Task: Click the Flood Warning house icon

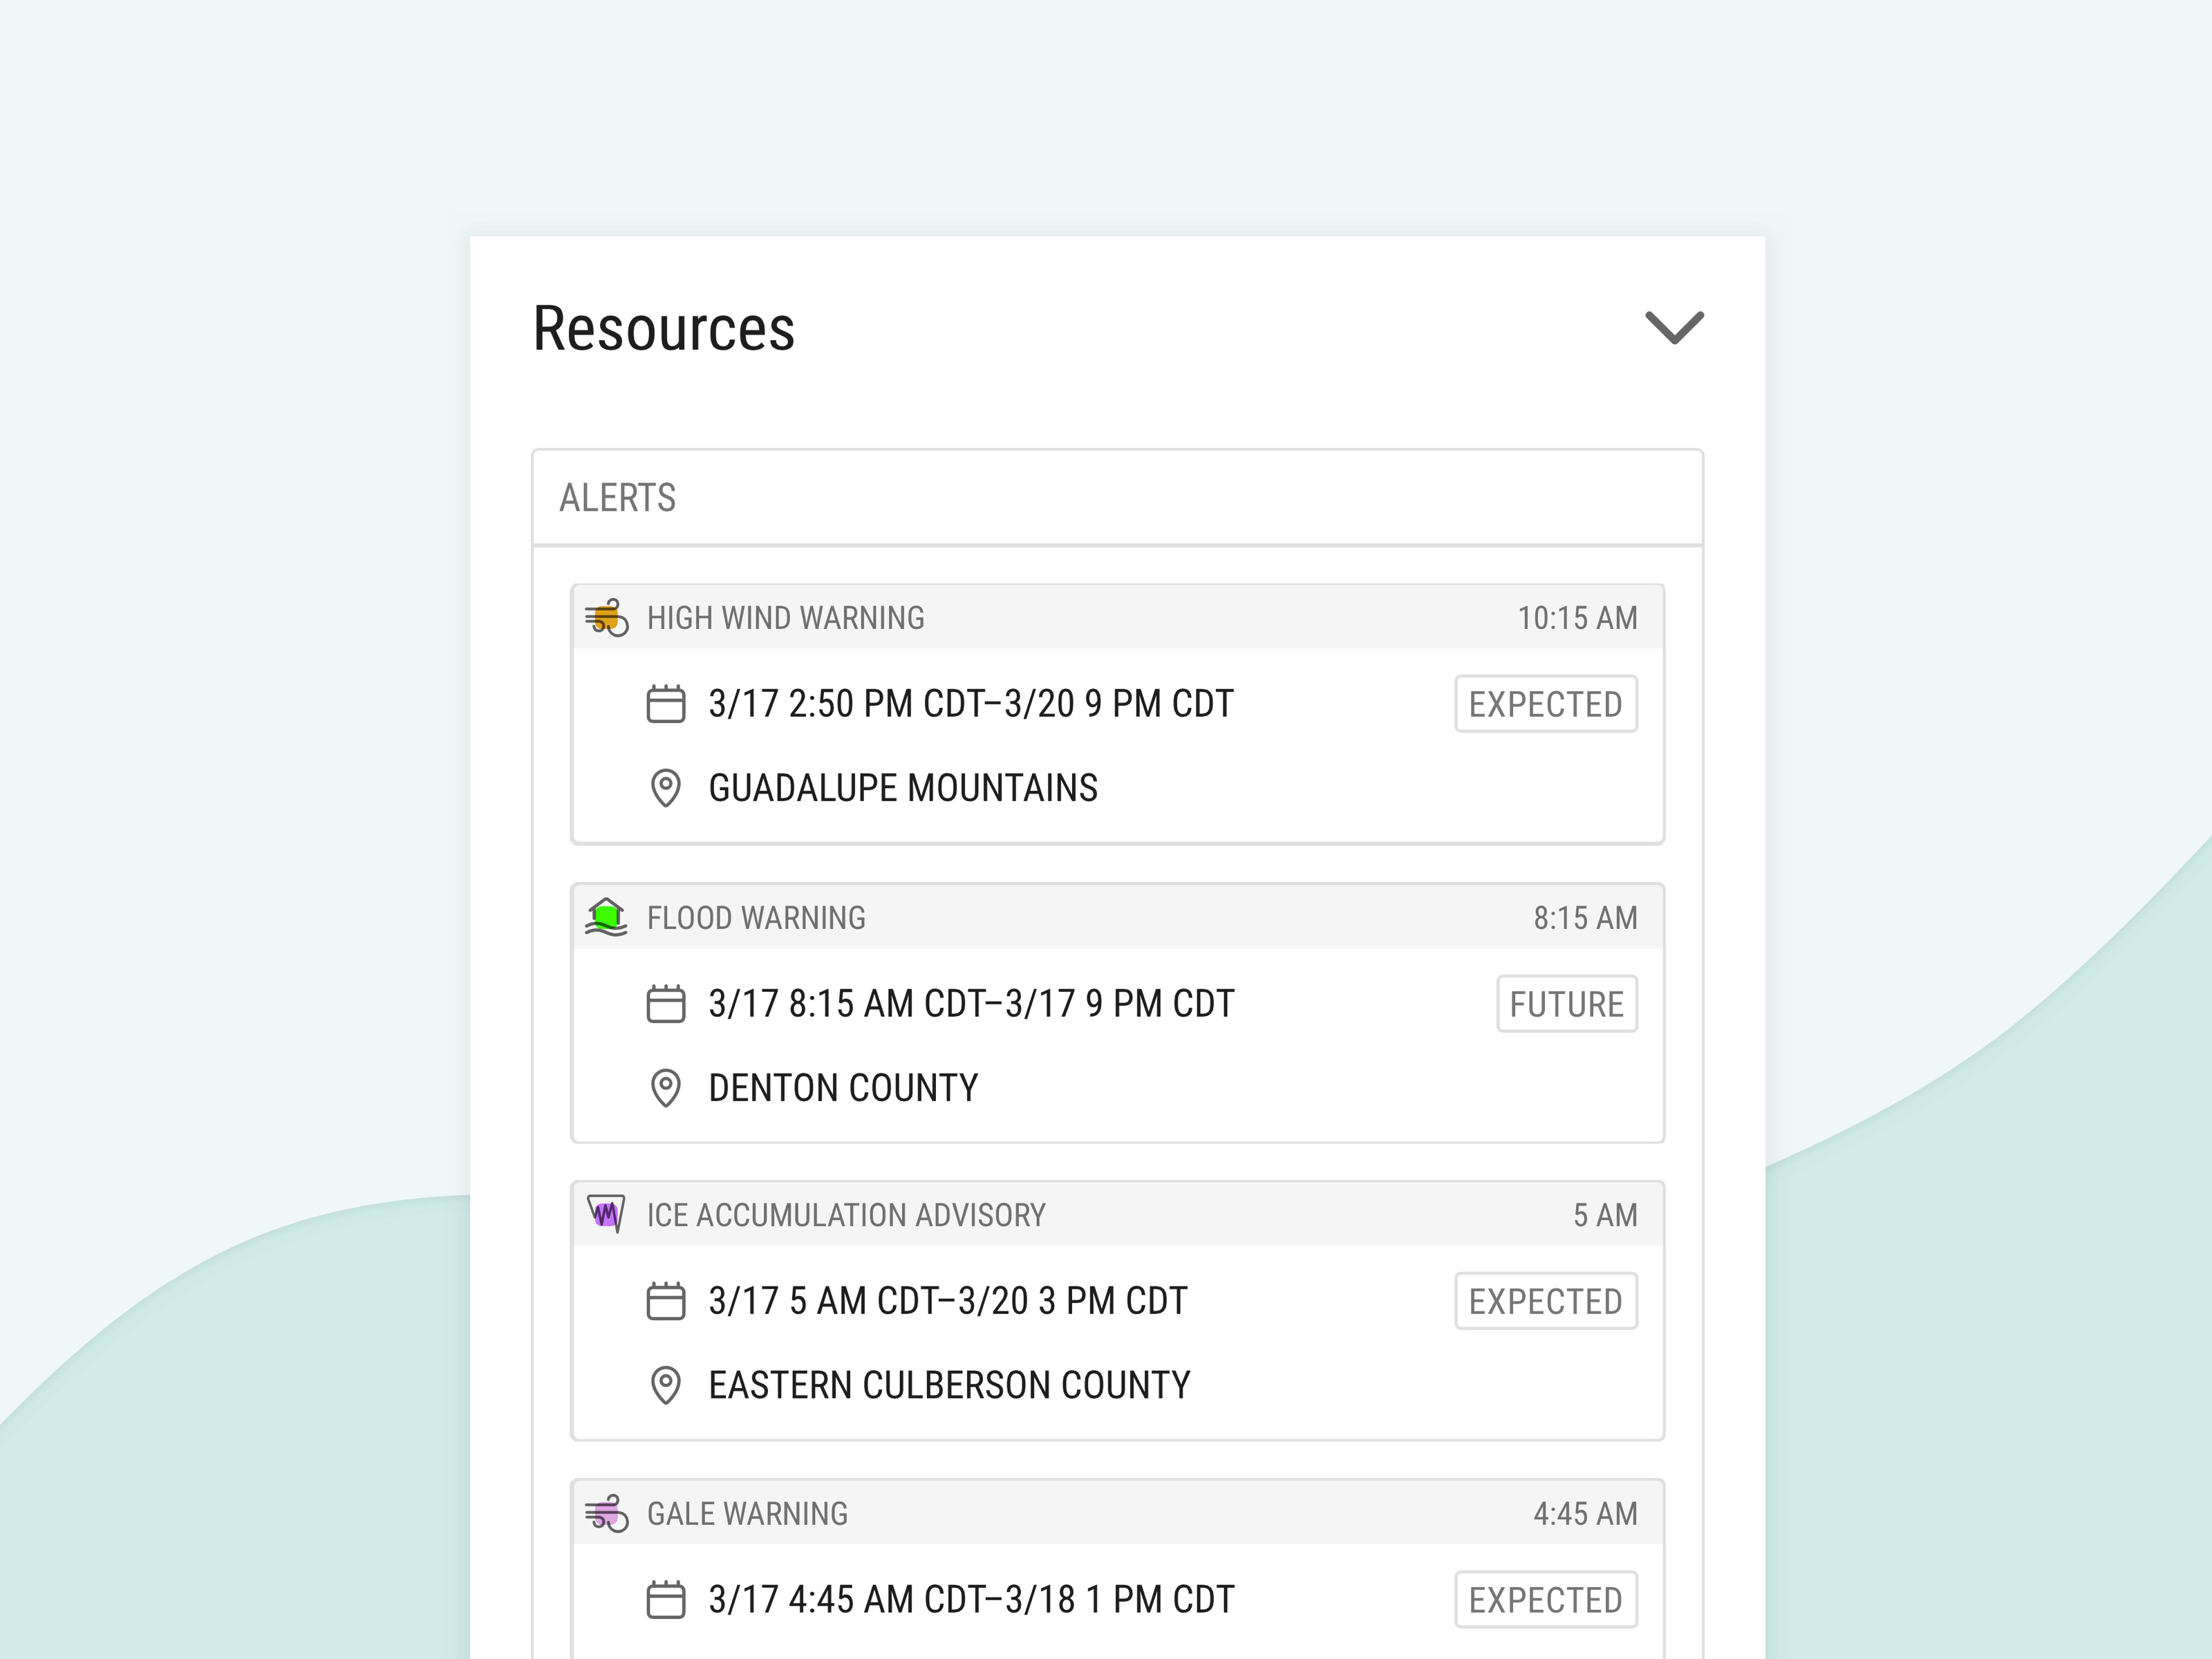Action: coord(606,917)
